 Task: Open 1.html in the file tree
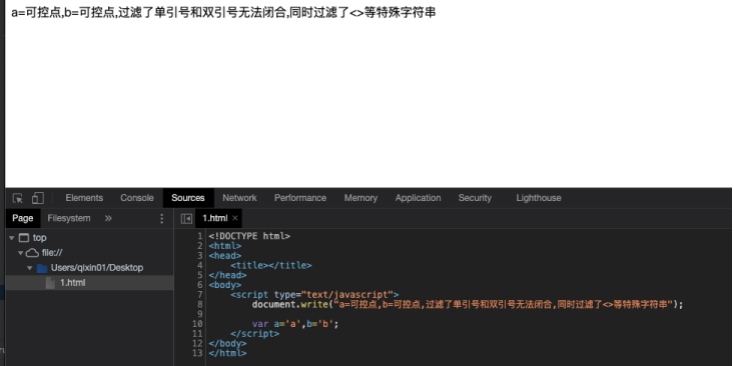73,283
